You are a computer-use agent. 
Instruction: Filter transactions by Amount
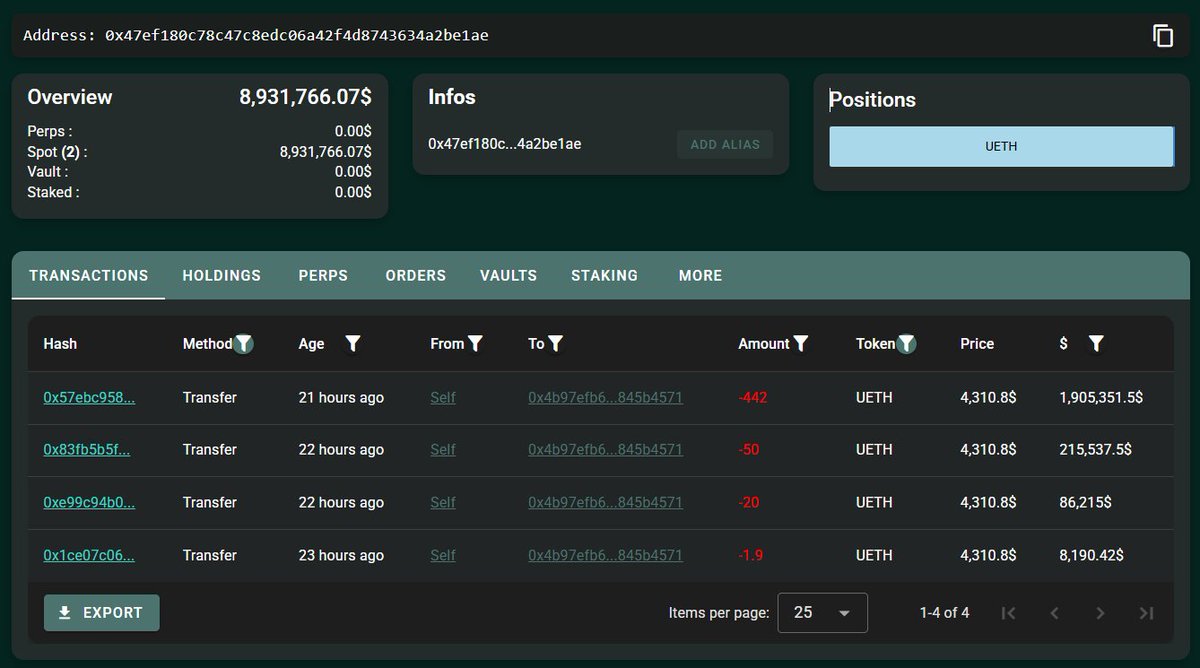pyautogui.click(x=800, y=344)
